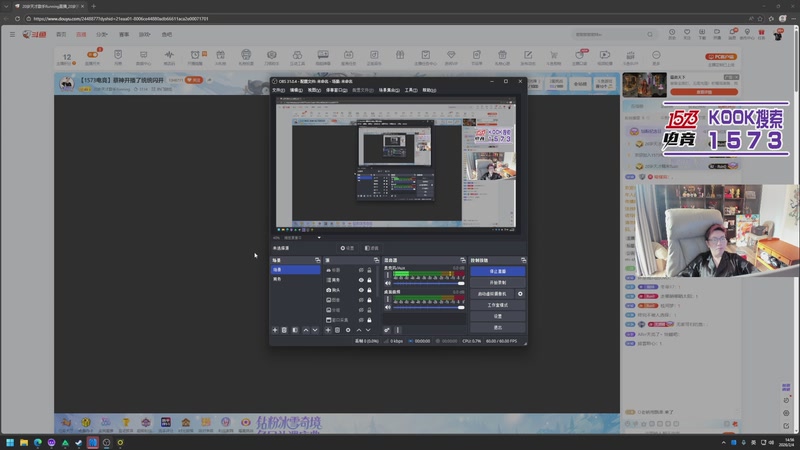Screen dimensions: 800x450
Task: Open the red gift tasks icon in header
Action: (761, 34)
